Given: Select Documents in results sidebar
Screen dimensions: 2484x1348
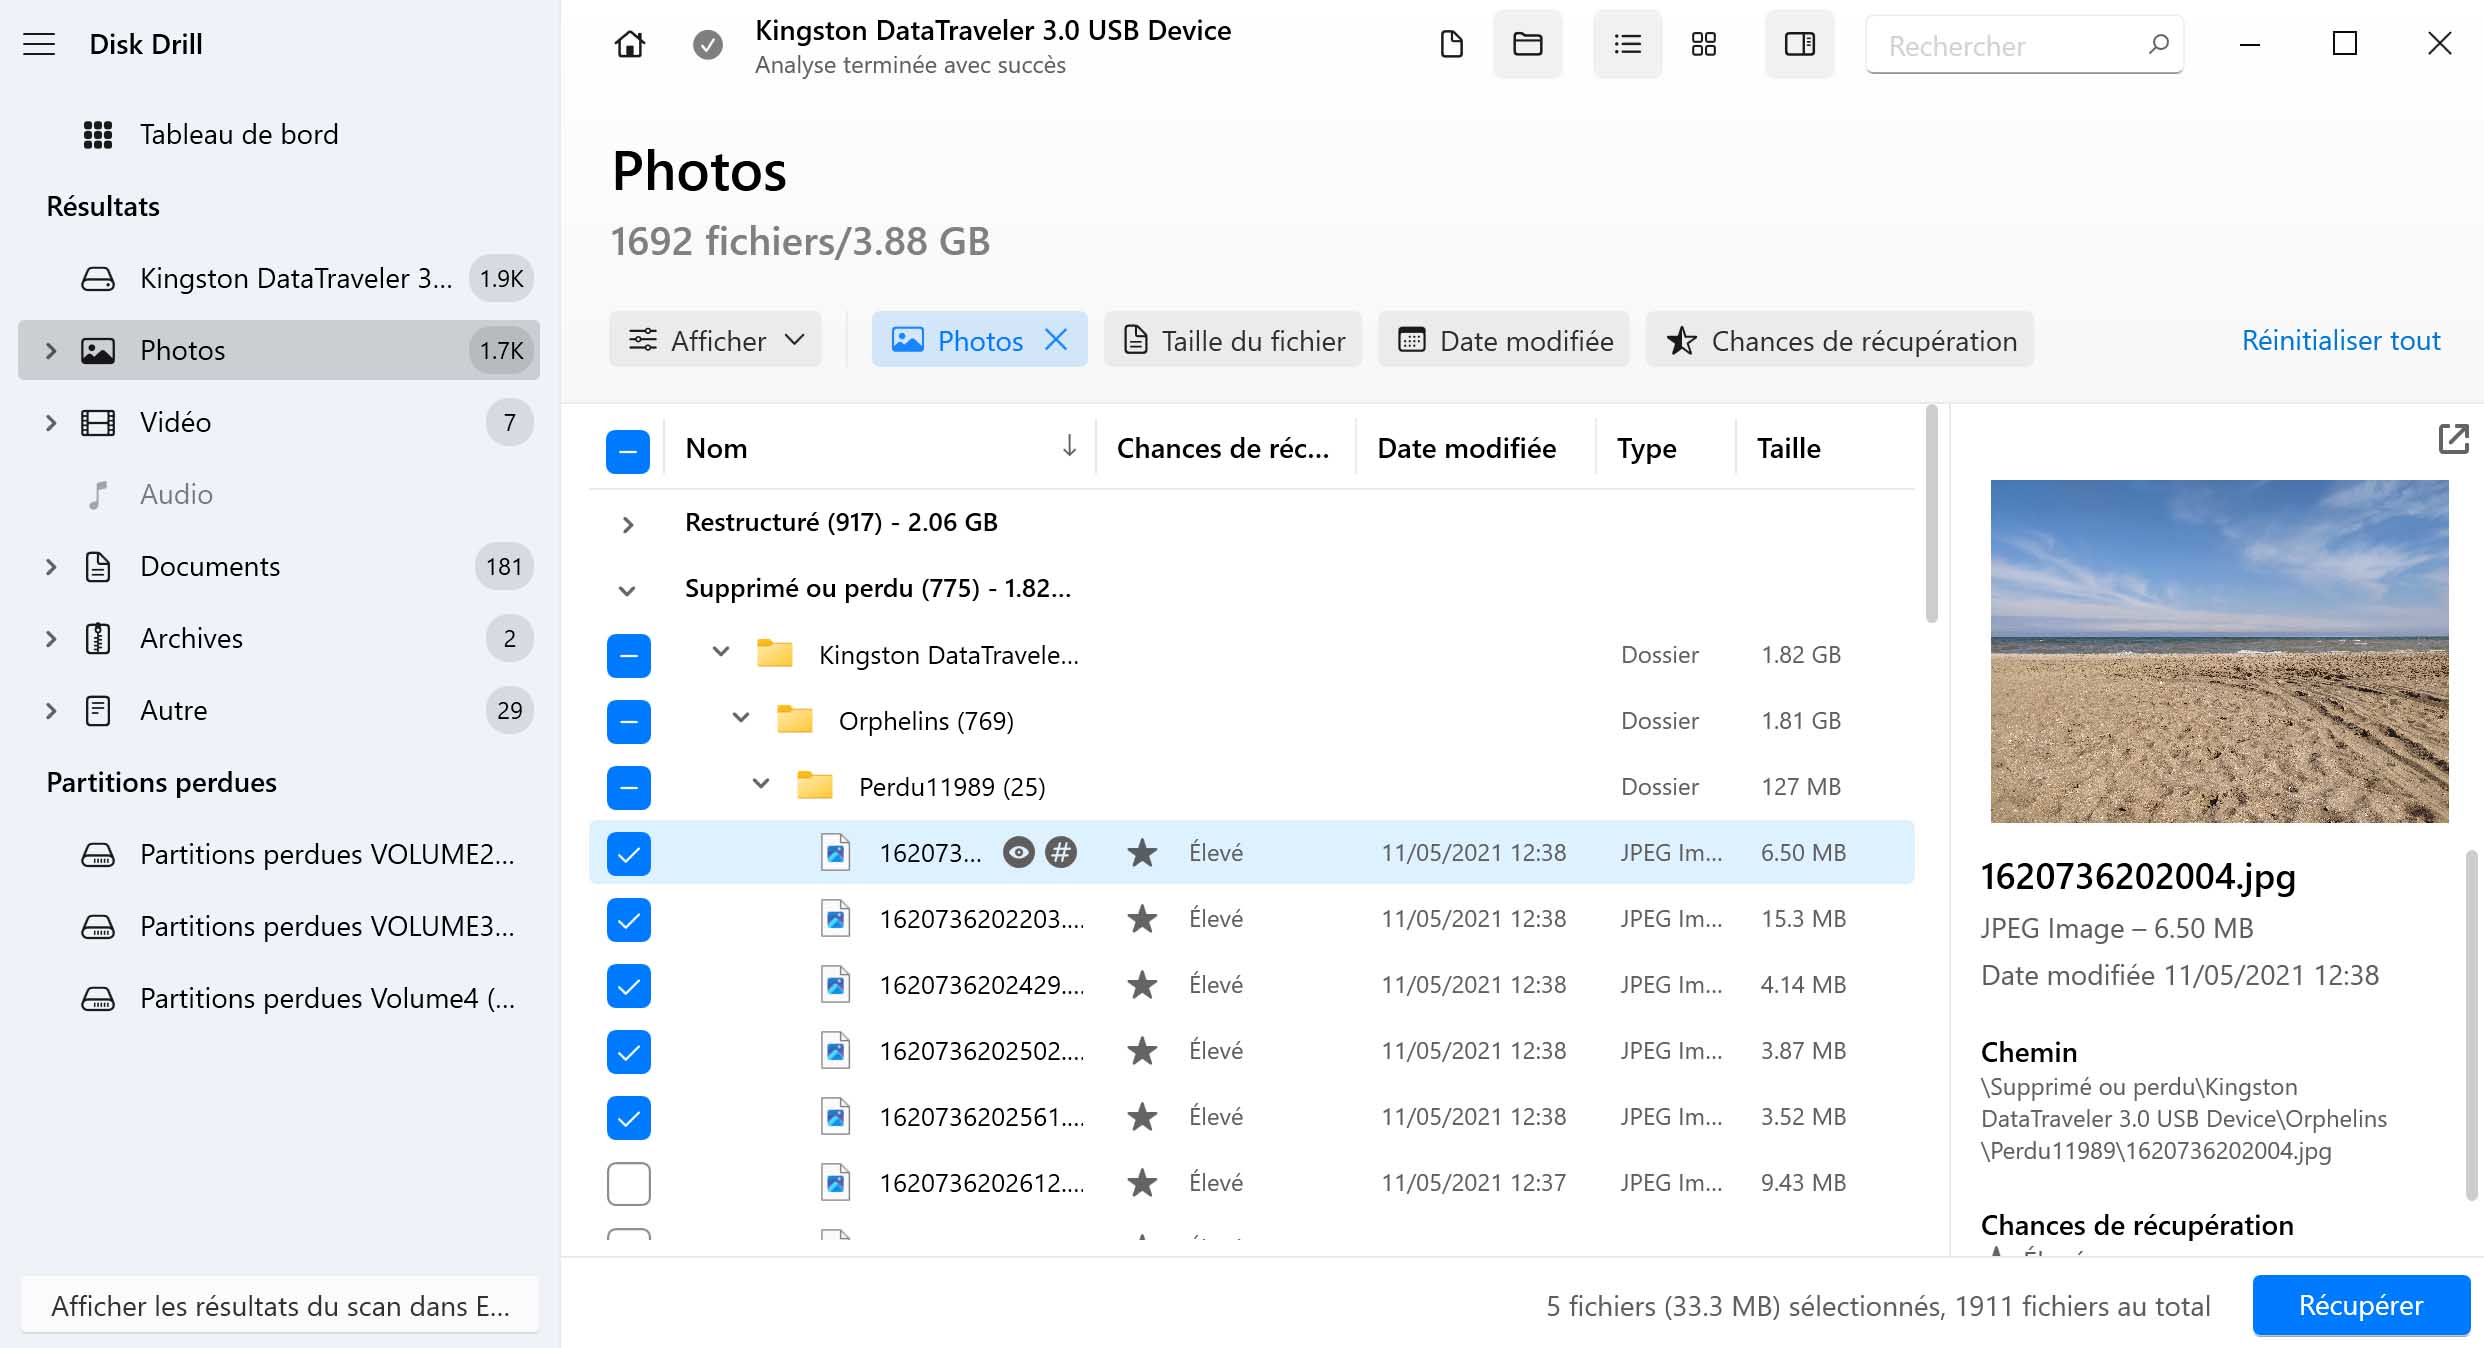Looking at the screenshot, I should [x=279, y=566].
